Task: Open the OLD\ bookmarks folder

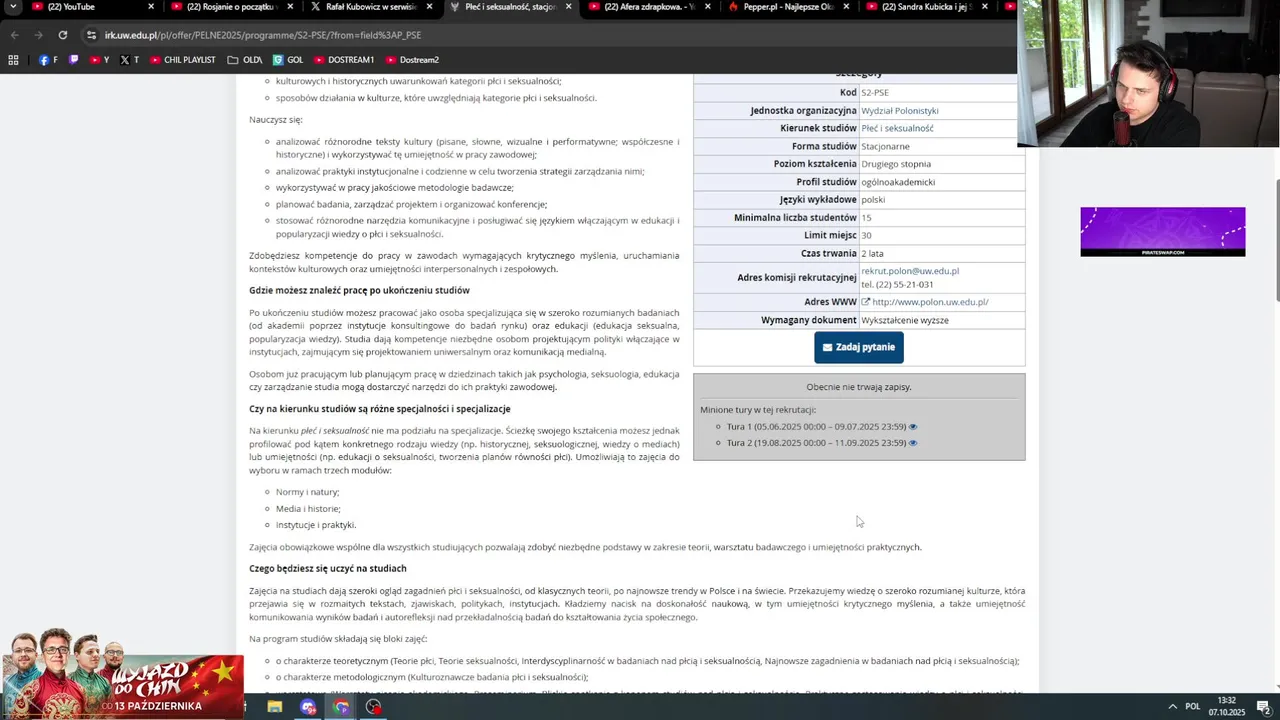Action: (245, 60)
